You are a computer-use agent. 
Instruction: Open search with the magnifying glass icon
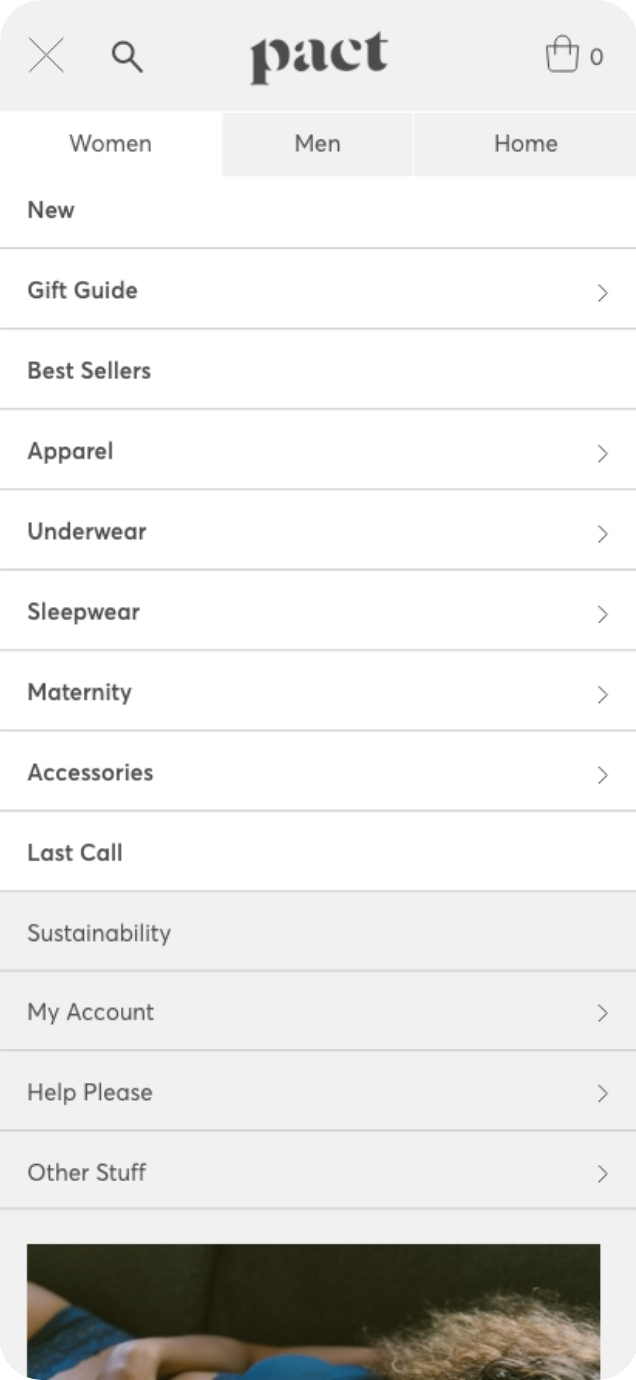coord(127,57)
